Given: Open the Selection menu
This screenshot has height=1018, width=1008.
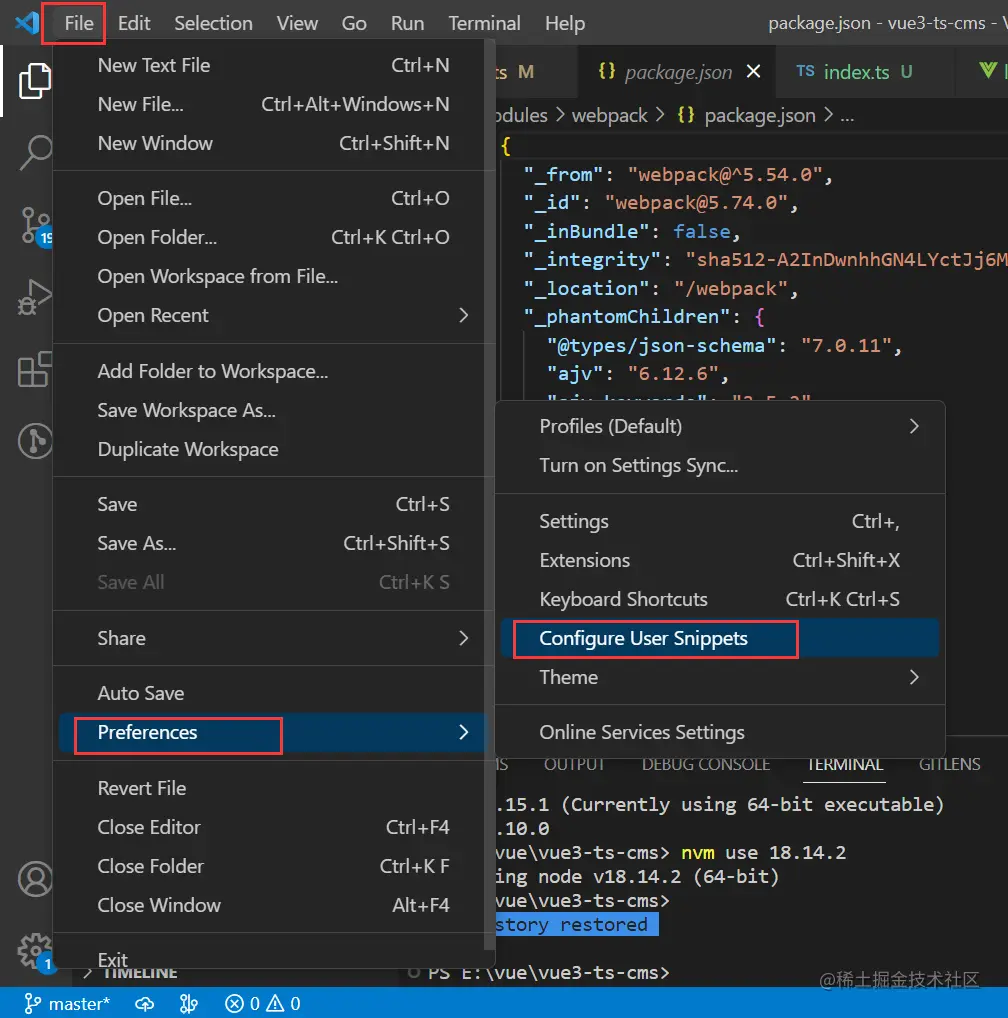Looking at the screenshot, I should click(x=213, y=23).
